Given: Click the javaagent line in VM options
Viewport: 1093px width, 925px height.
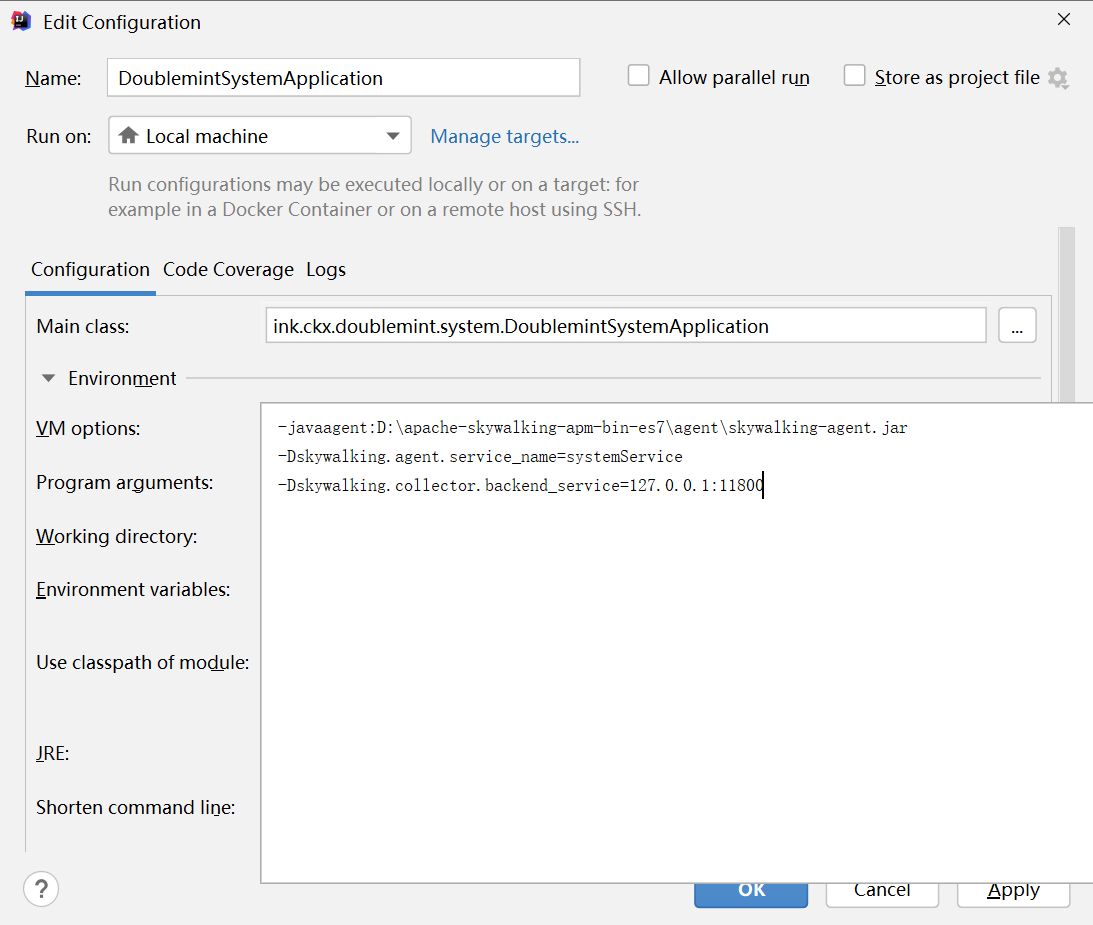Looking at the screenshot, I should pyautogui.click(x=592, y=428).
